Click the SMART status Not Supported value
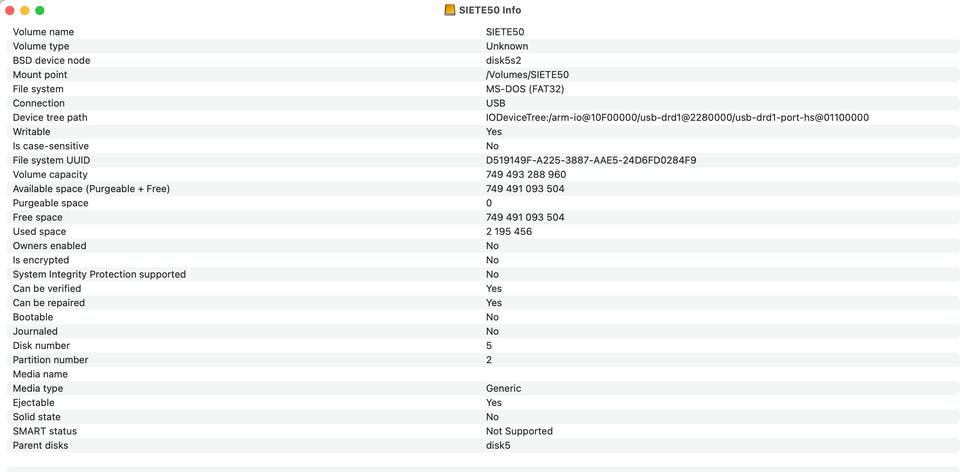 [x=519, y=431]
